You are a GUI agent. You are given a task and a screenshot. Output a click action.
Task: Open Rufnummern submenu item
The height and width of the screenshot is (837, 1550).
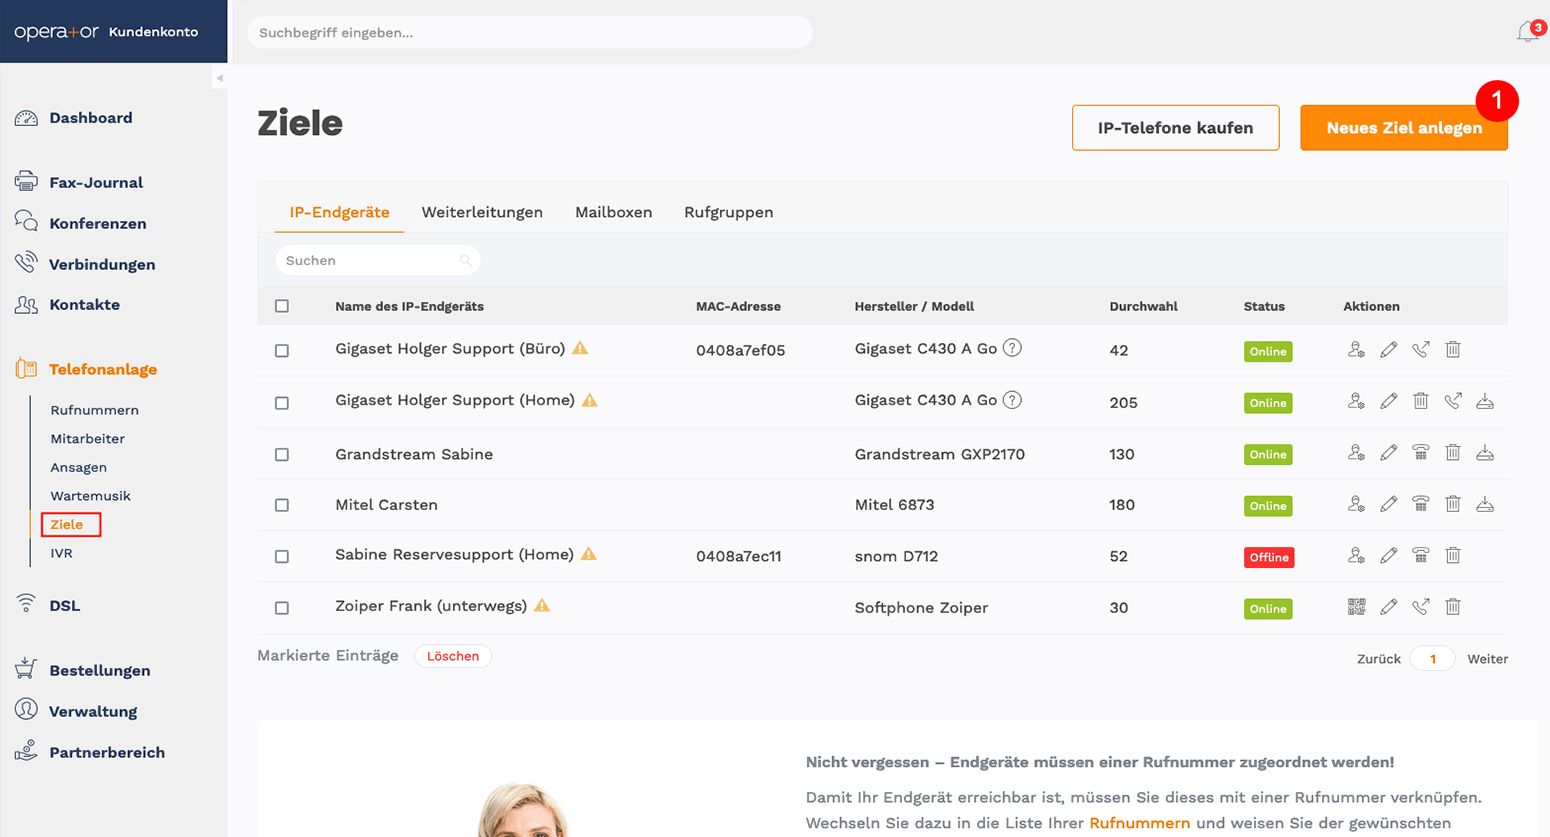94,410
